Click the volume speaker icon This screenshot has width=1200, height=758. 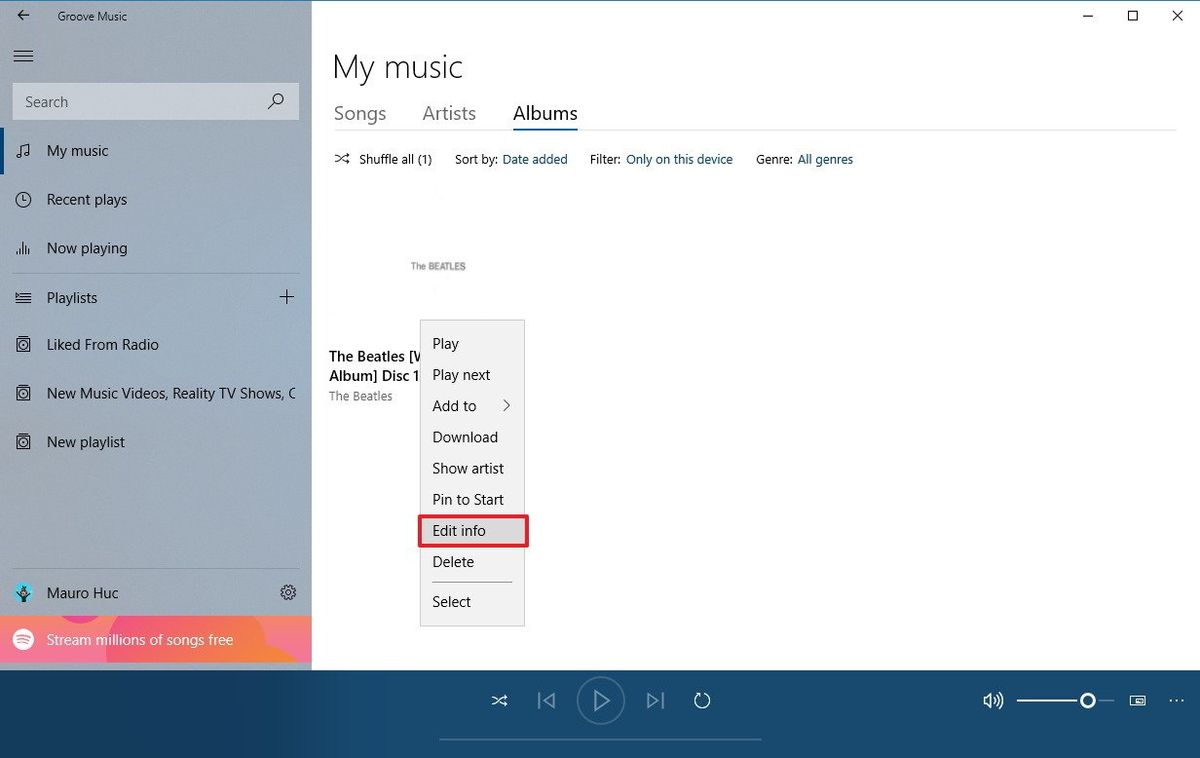(992, 700)
